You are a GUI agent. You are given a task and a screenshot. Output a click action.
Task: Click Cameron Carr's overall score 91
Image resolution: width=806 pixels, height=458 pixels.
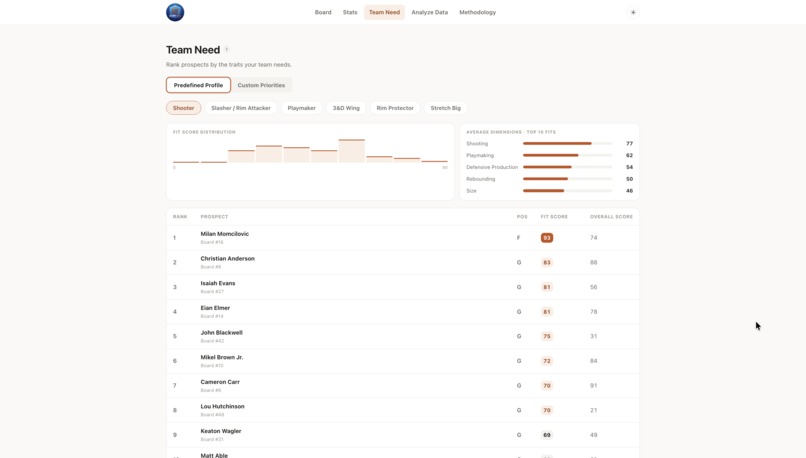594,386
